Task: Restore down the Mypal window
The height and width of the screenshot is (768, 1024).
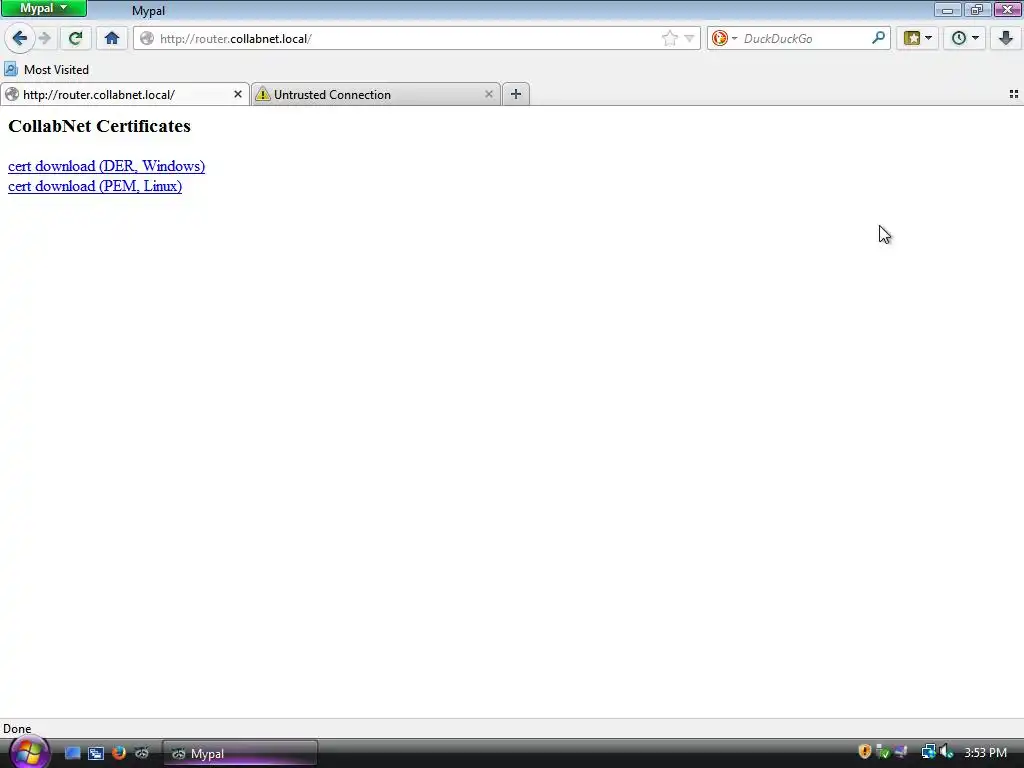Action: (977, 9)
